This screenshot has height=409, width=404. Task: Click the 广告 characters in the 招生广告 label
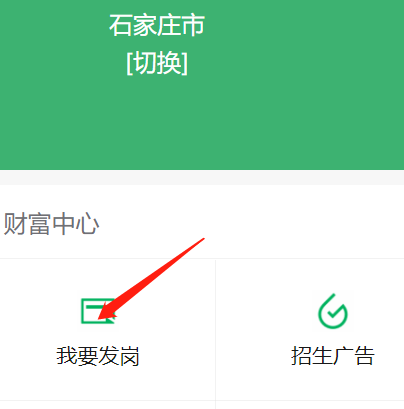click(354, 356)
